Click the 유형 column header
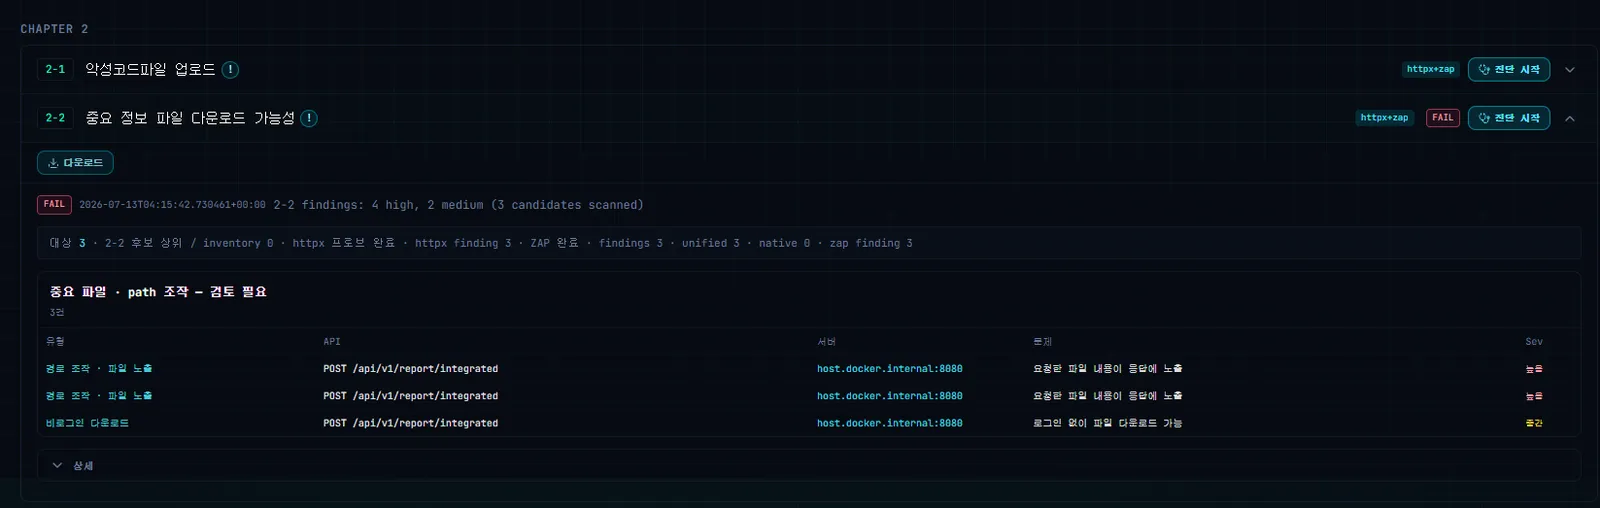Screen dimensions: 1600x508 [x=55, y=342]
